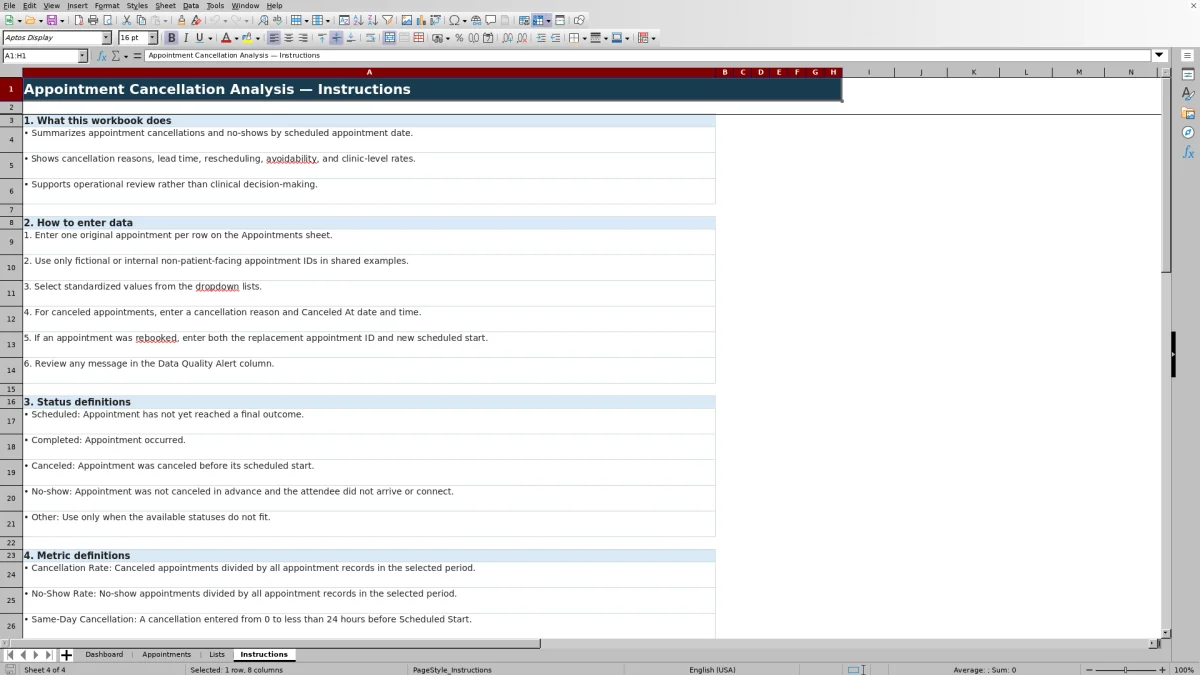Toggle Center Vertically alignment
The width and height of the screenshot is (1200, 675).
(336, 38)
